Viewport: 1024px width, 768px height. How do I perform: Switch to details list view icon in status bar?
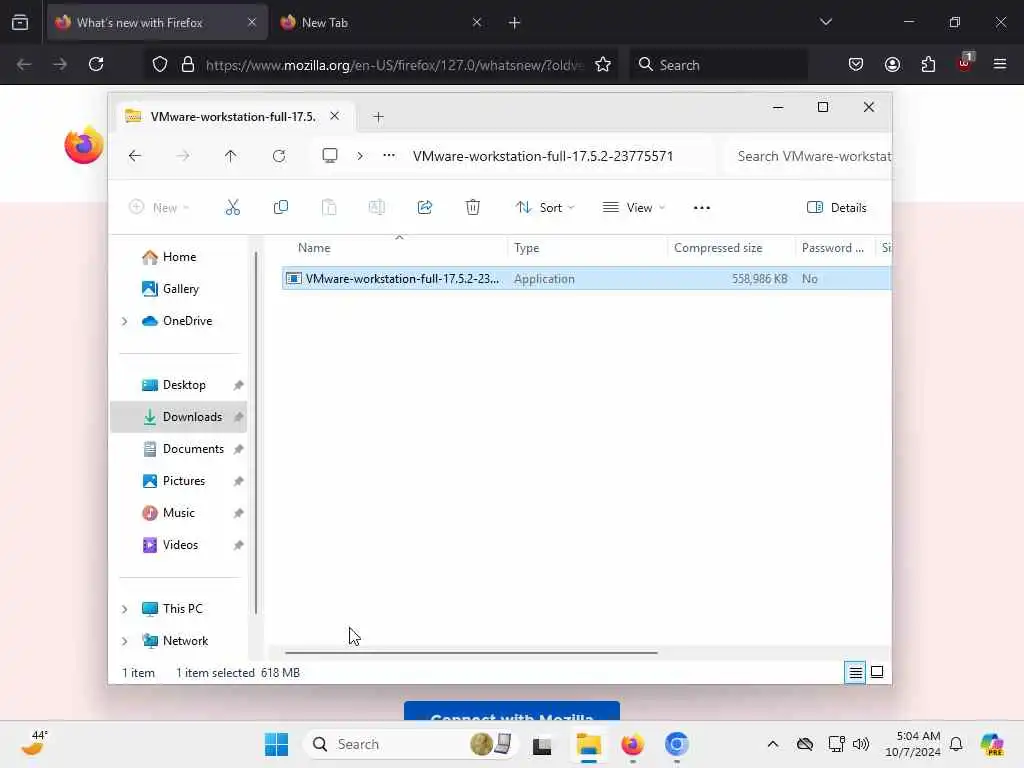(x=855, y=672)
